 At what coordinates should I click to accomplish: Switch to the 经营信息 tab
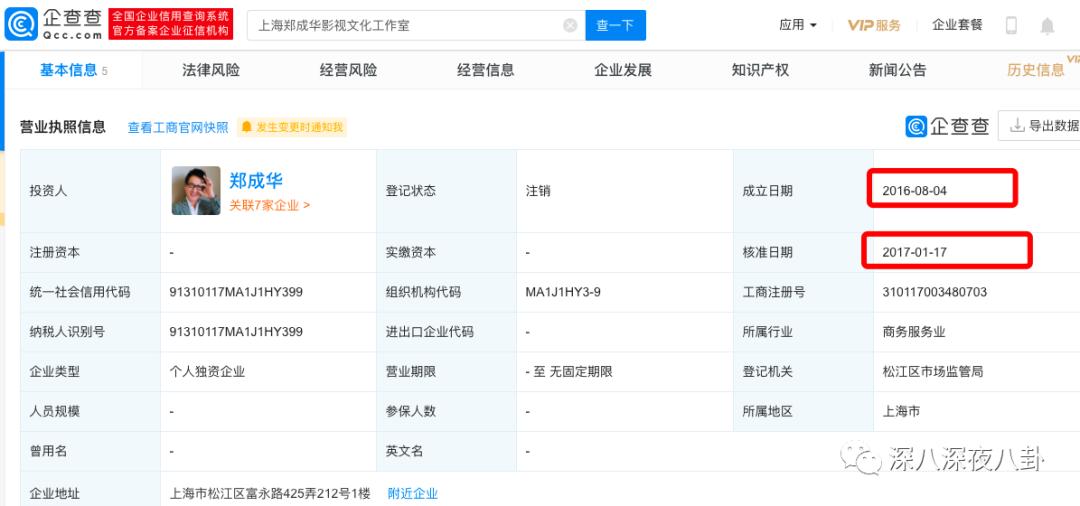pos(486,70)
